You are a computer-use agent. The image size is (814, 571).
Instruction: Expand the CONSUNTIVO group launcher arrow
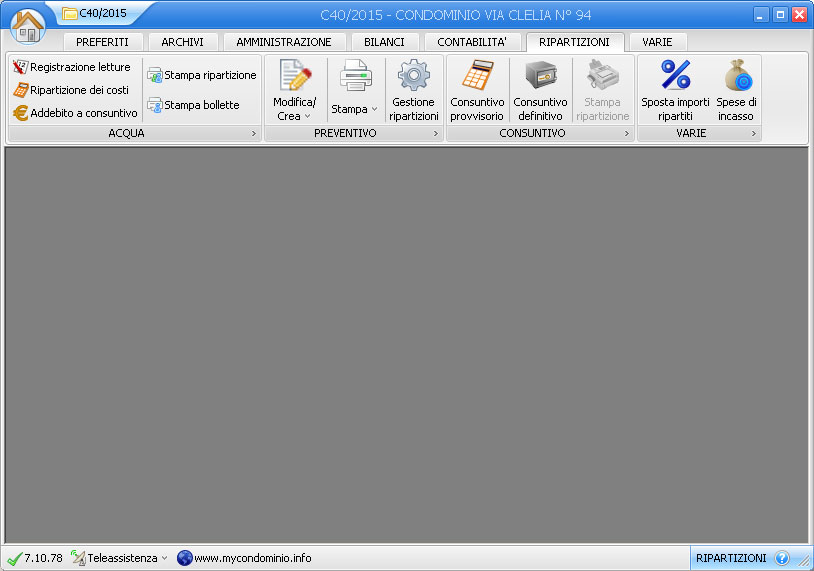click(627, 133)
